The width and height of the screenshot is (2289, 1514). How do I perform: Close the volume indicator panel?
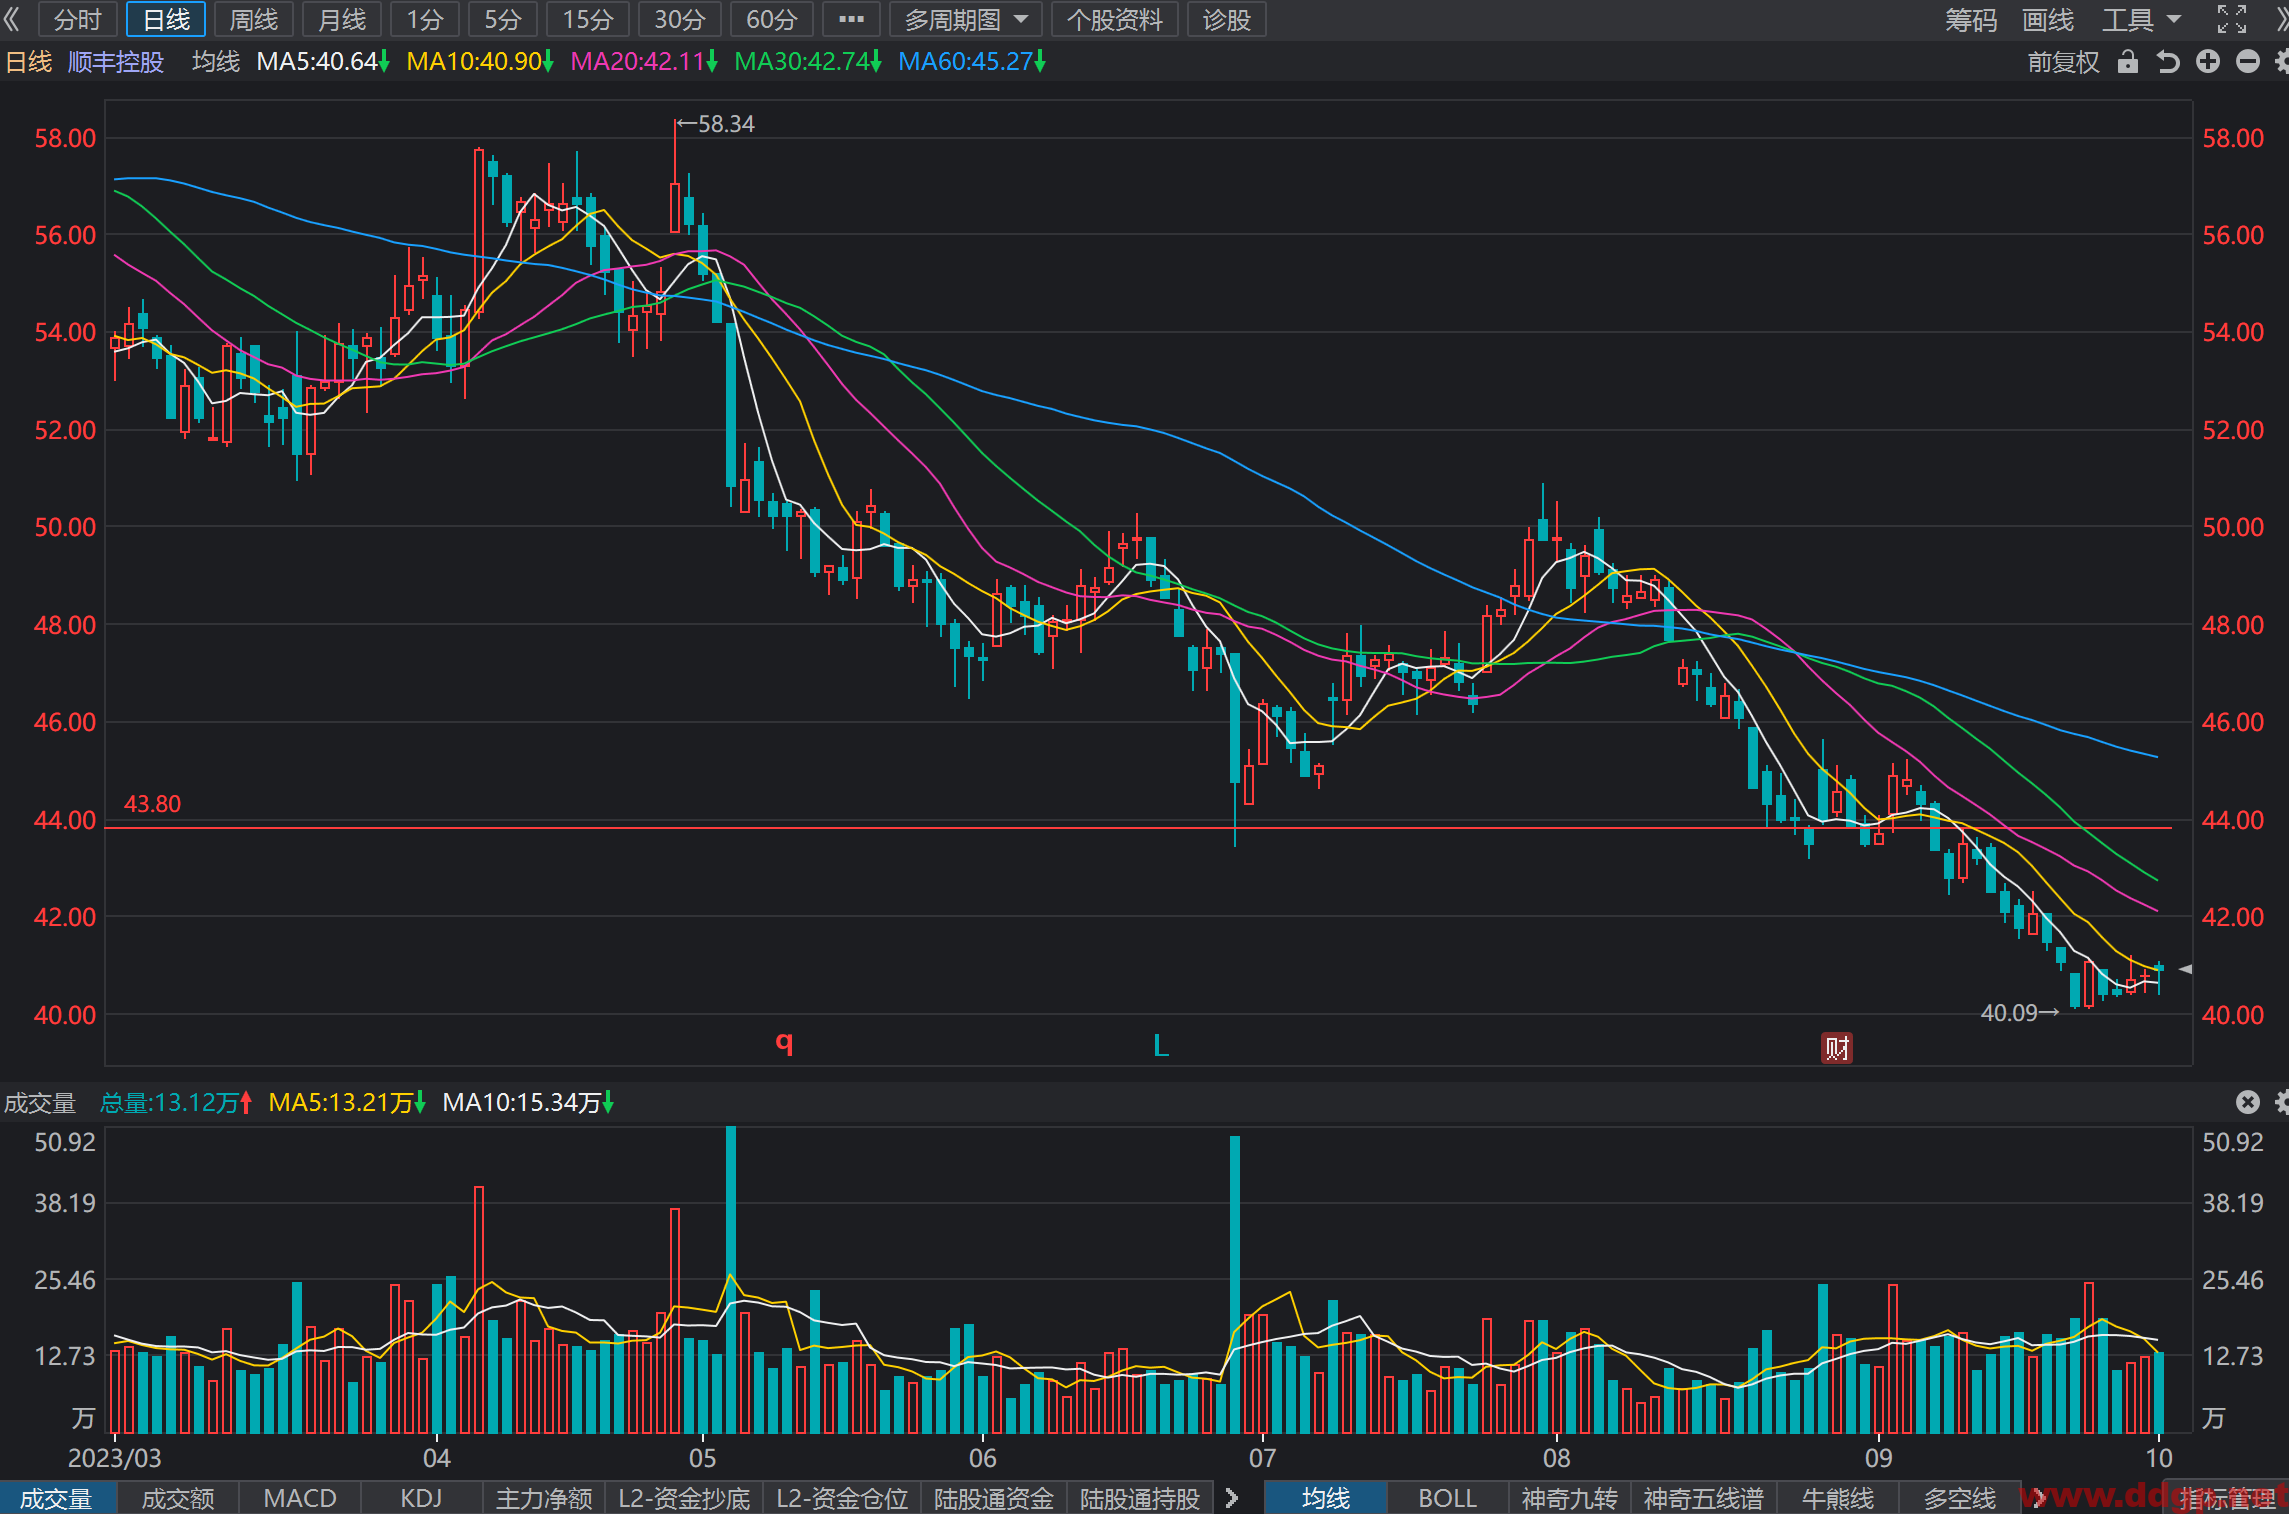[2247, 1102]
